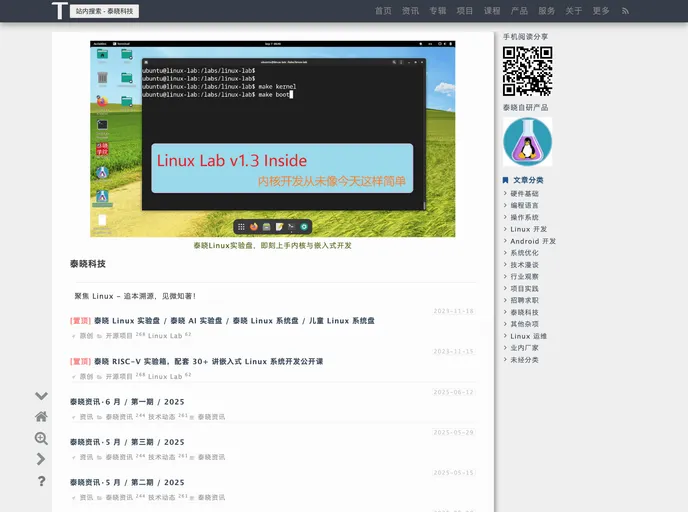Screen dimensions: 688x512
Task: Click the down chevron floating icon
Action: click(41, 396)
